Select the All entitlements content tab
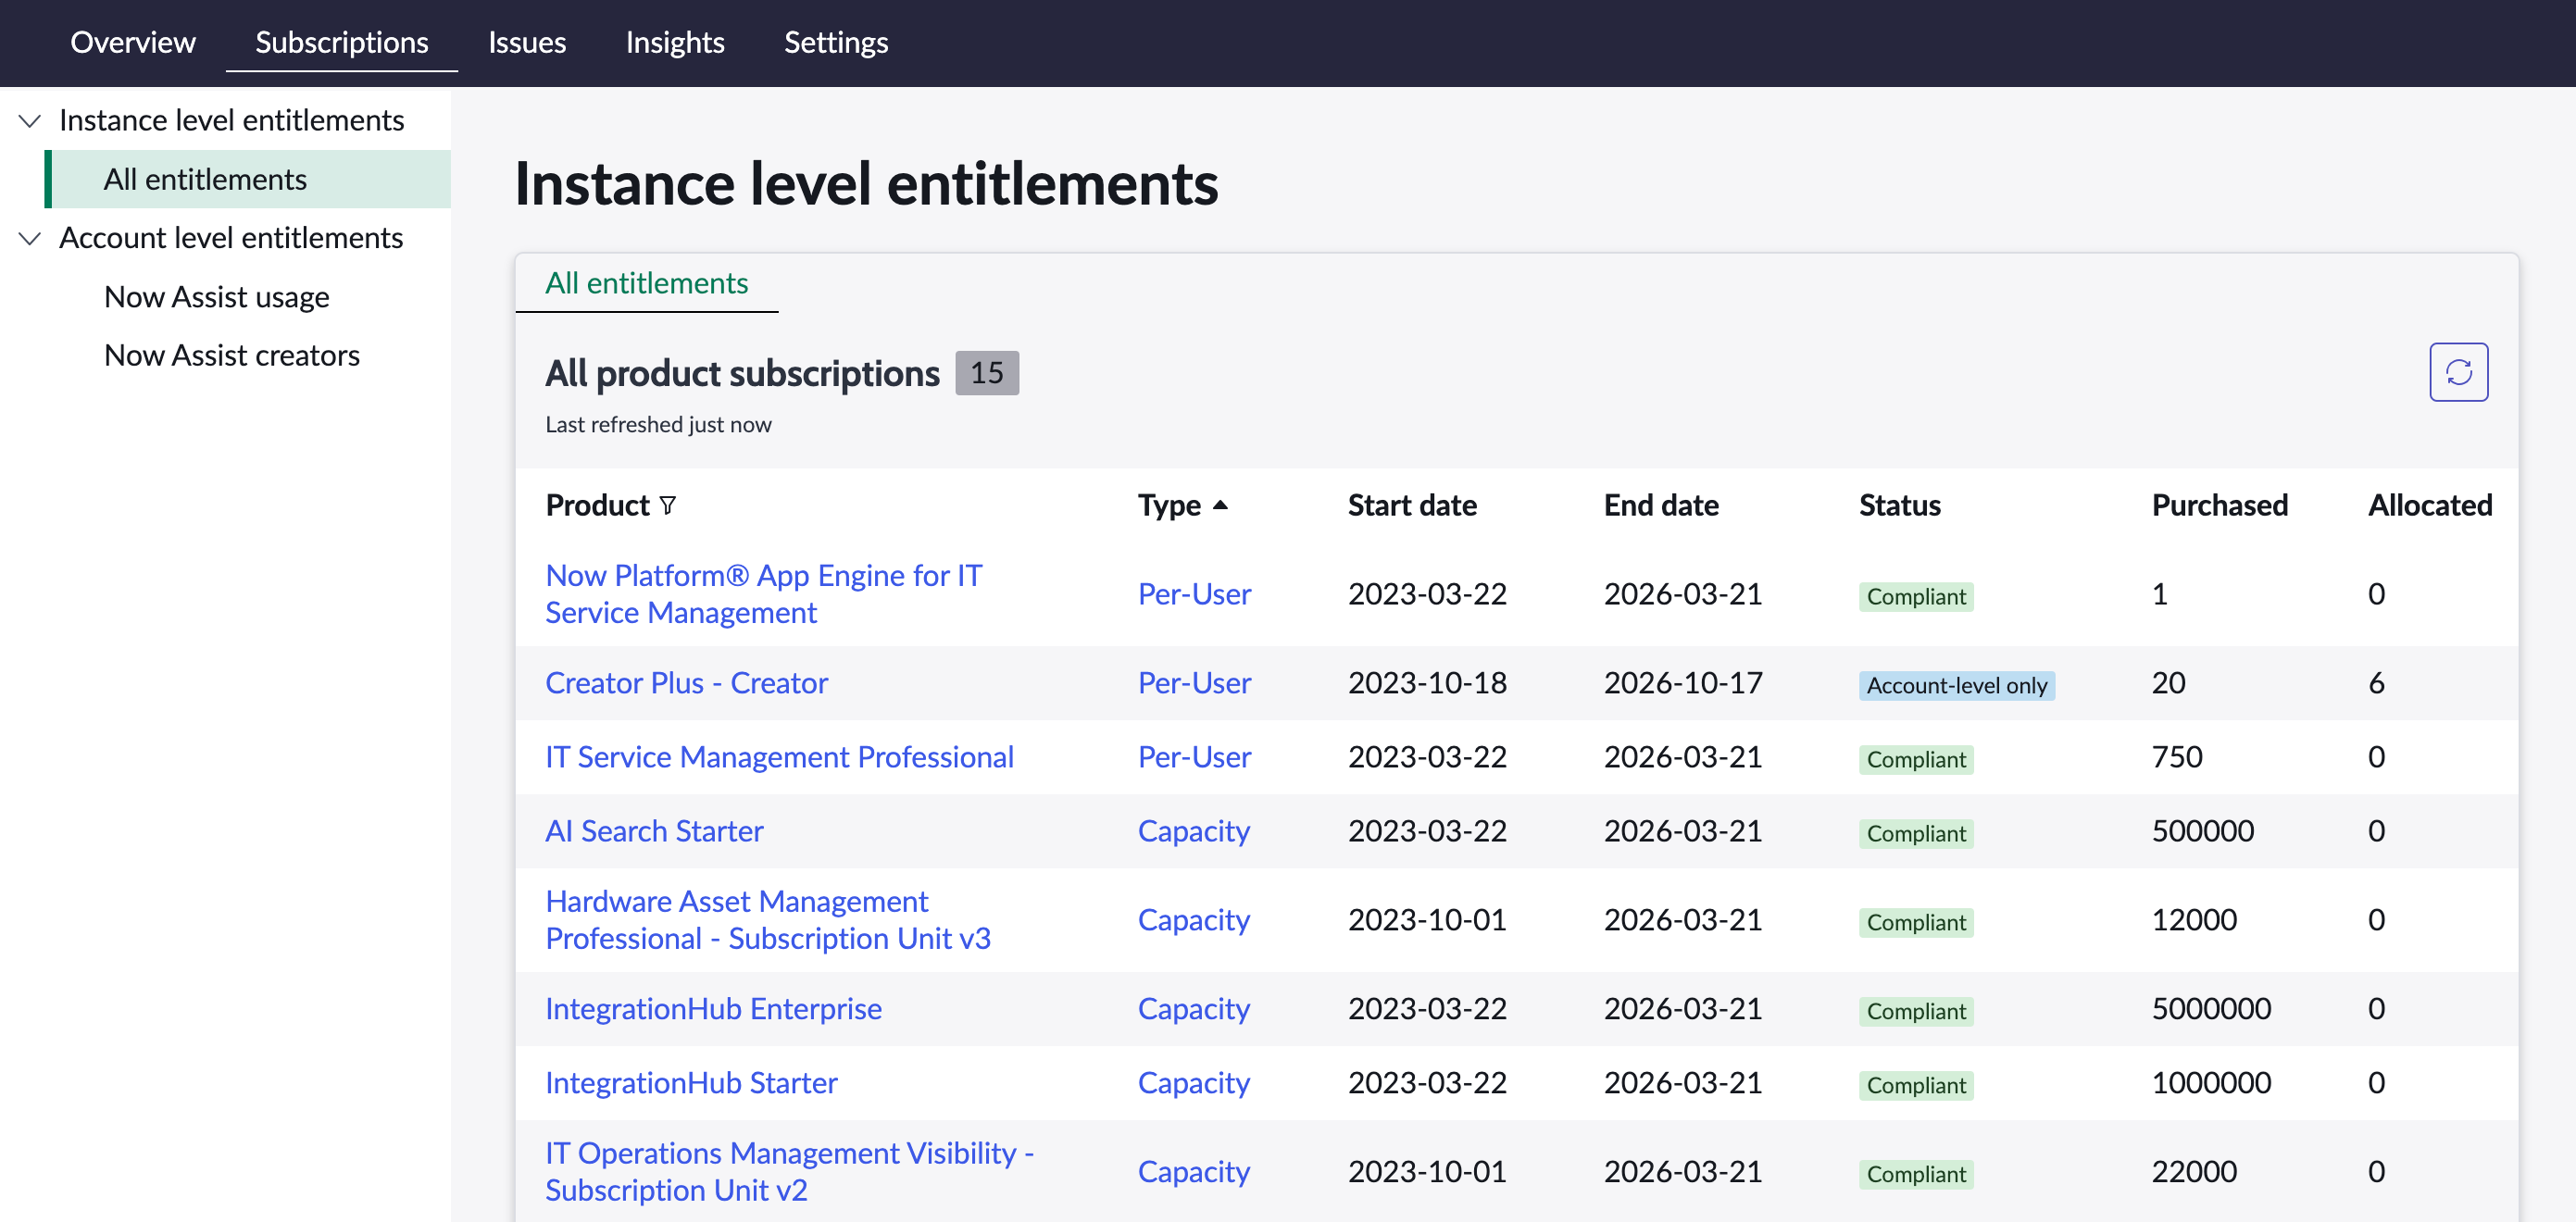 [x=647, y=283]
